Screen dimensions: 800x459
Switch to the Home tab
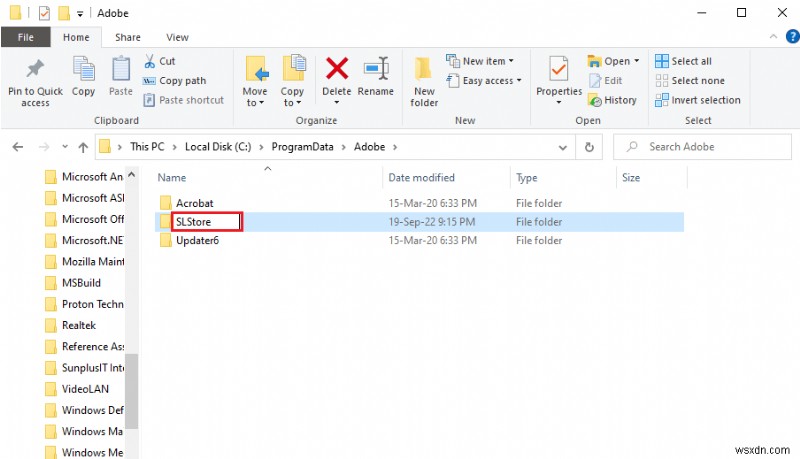coord(76,37)
